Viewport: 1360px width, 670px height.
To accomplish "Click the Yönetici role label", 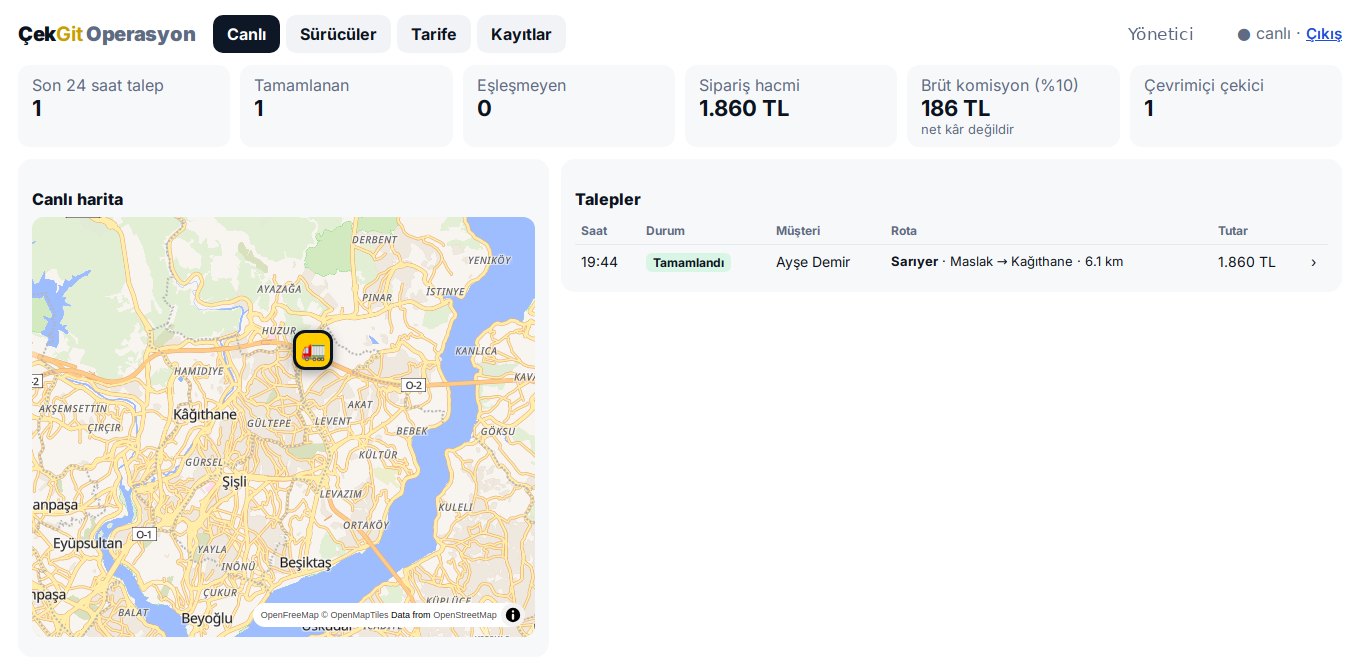I will pyautogui.click(x=1160, y=34).
